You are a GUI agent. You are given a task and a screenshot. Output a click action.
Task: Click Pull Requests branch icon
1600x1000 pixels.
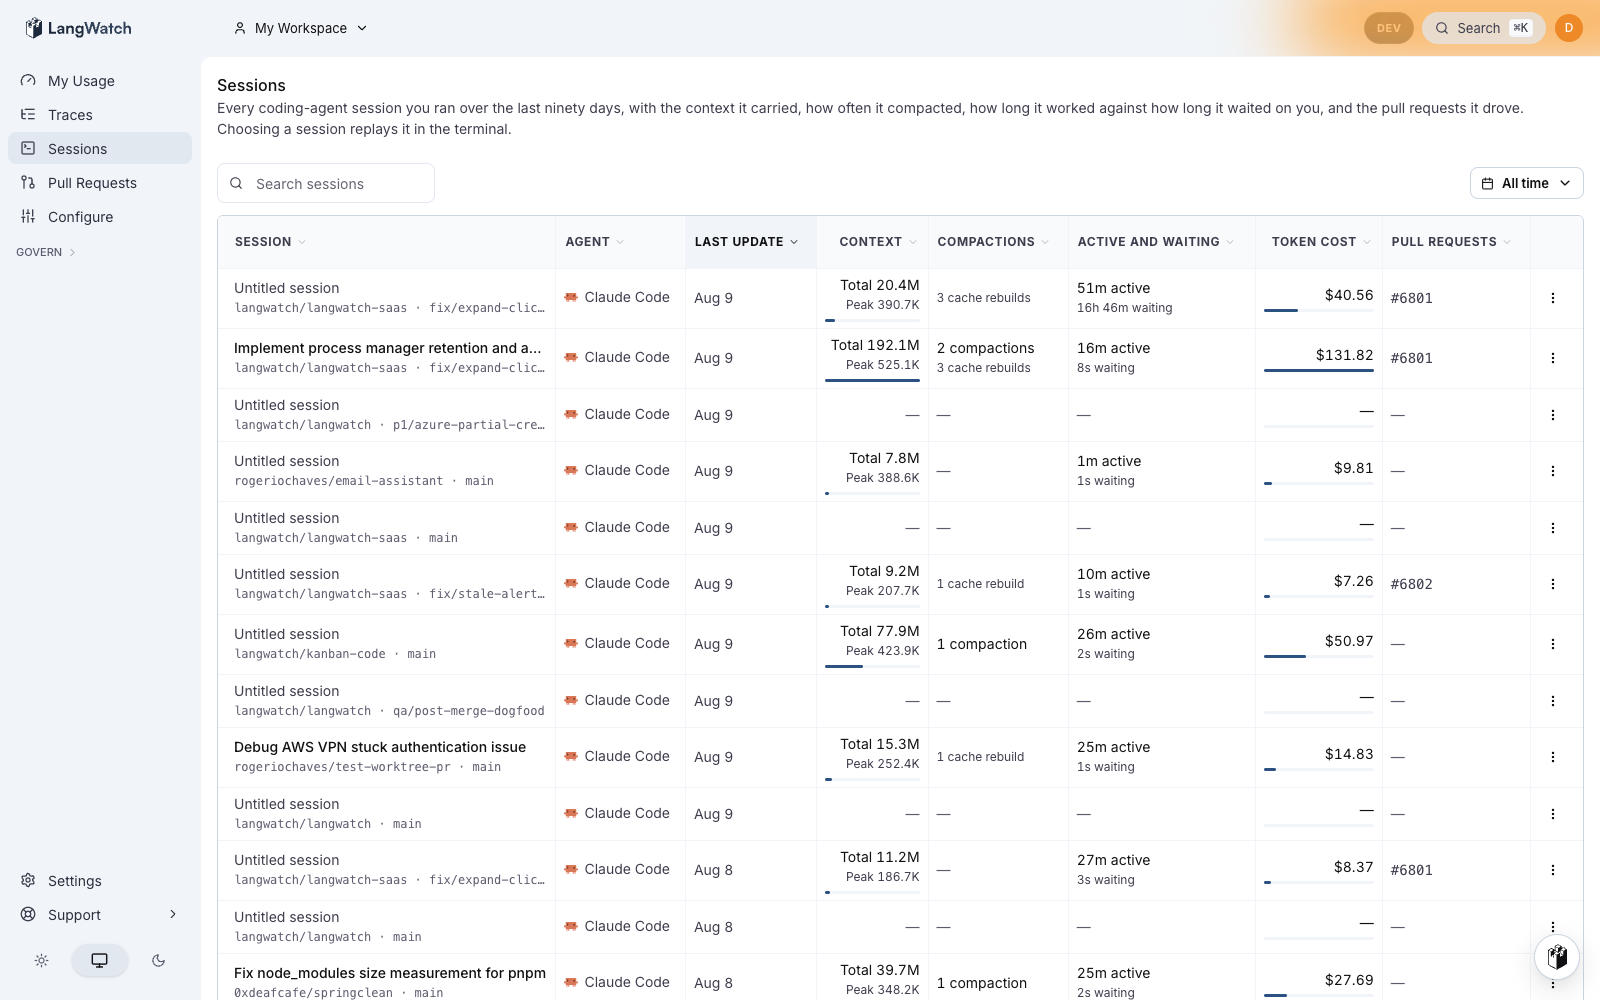(x=28, y=183)
